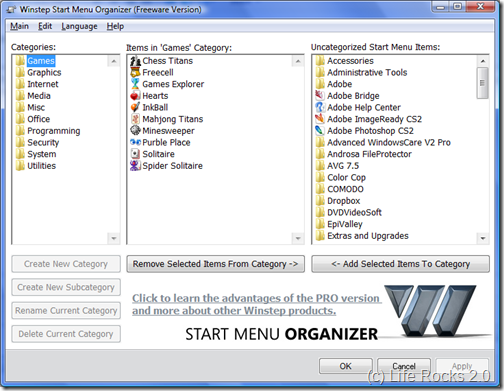Click the Mahjong Titans icon

click(135, 119)
